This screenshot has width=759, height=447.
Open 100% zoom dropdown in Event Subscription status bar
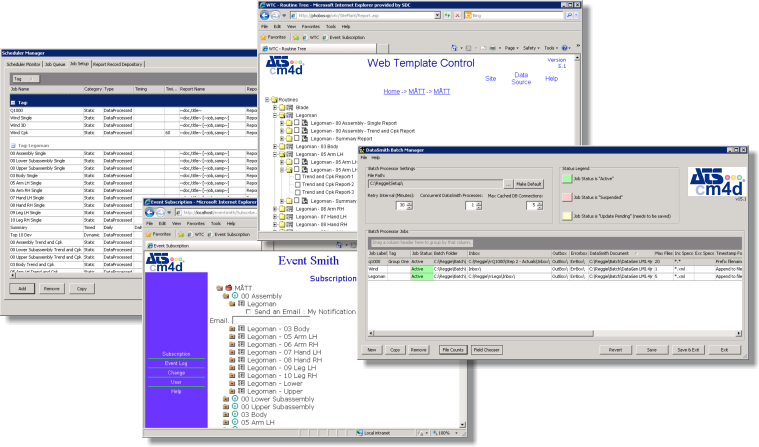coord(457,433)
